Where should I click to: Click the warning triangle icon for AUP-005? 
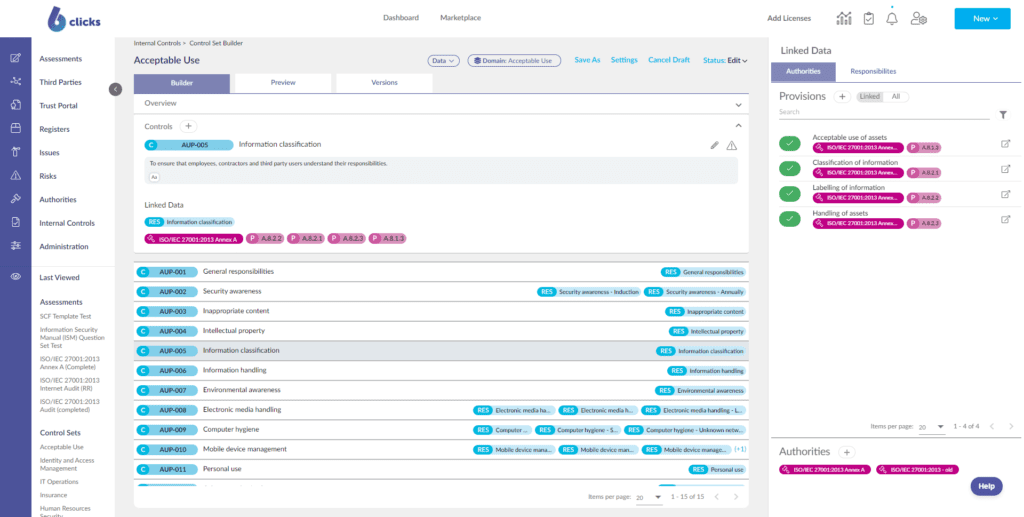[732, 145]
